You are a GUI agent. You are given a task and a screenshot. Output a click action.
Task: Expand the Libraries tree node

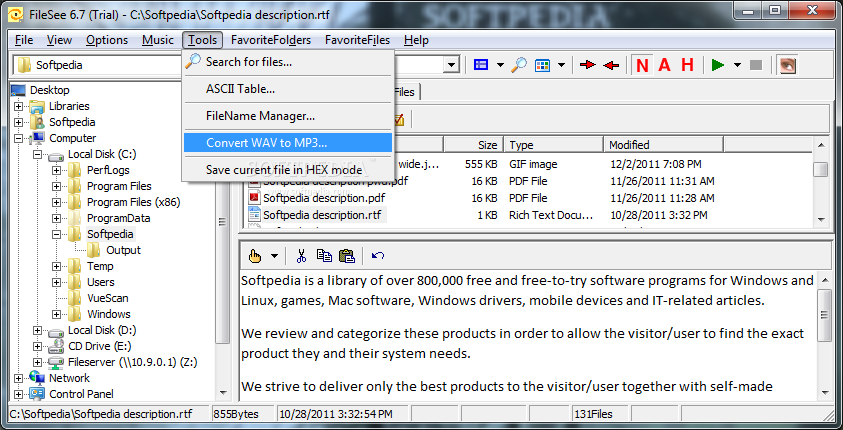(x=18, y=106)
